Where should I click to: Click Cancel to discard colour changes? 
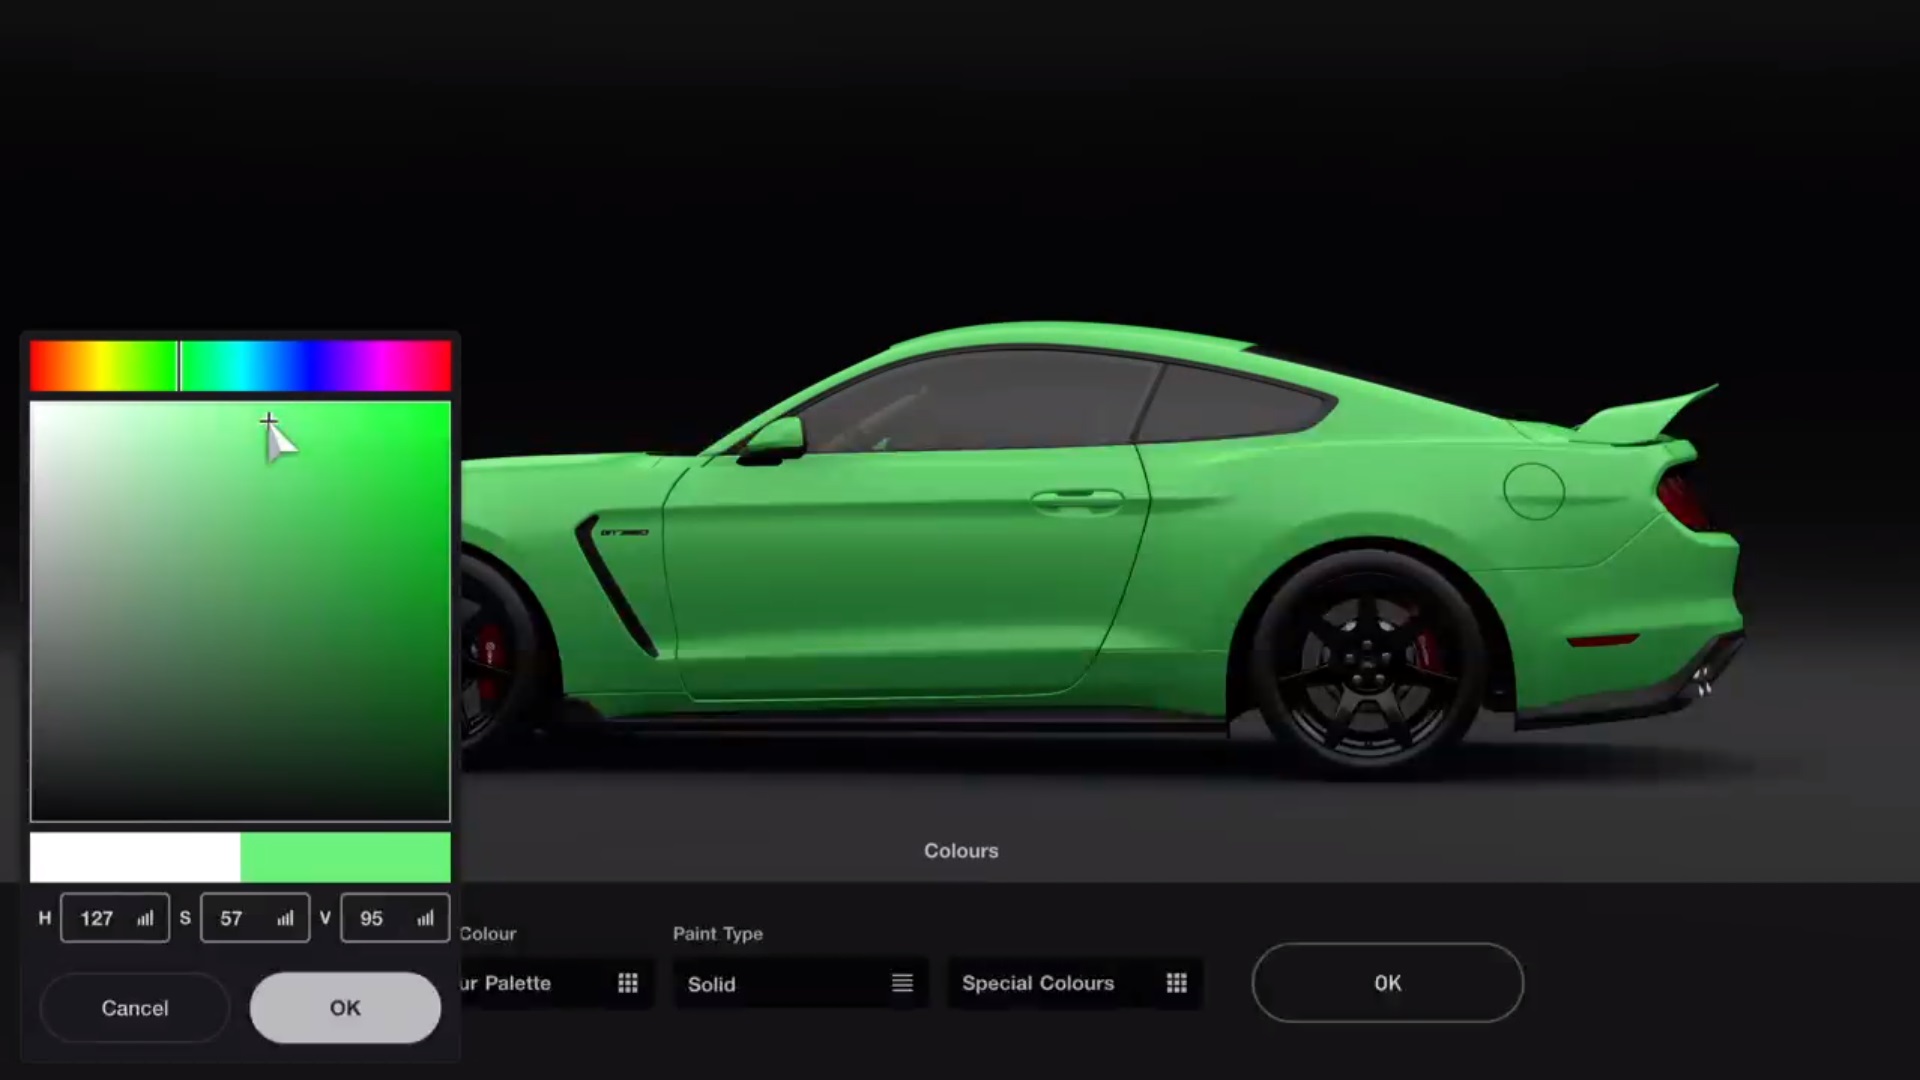click(135, 1007)
